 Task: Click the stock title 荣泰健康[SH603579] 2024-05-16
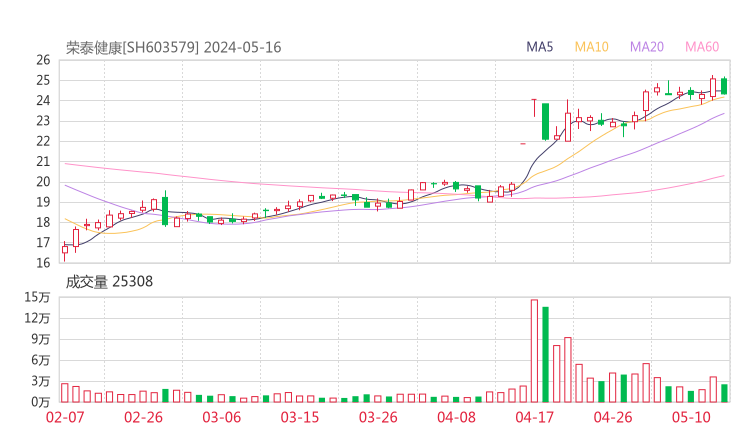pos(173,48)
